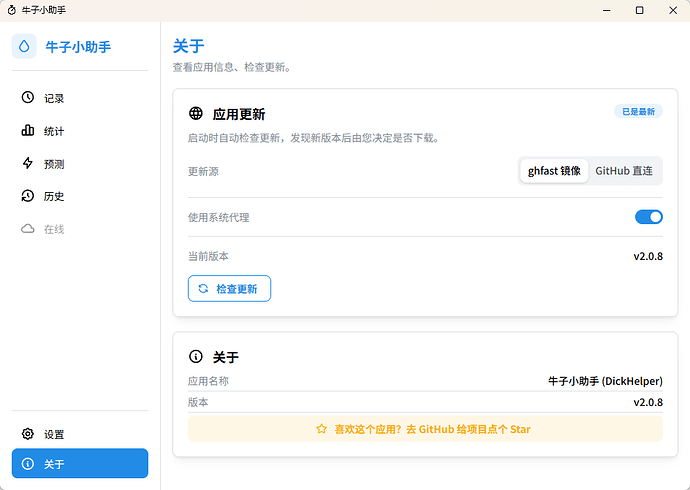Maximize the 牛子小助手 window

click(x=640, y=10)
